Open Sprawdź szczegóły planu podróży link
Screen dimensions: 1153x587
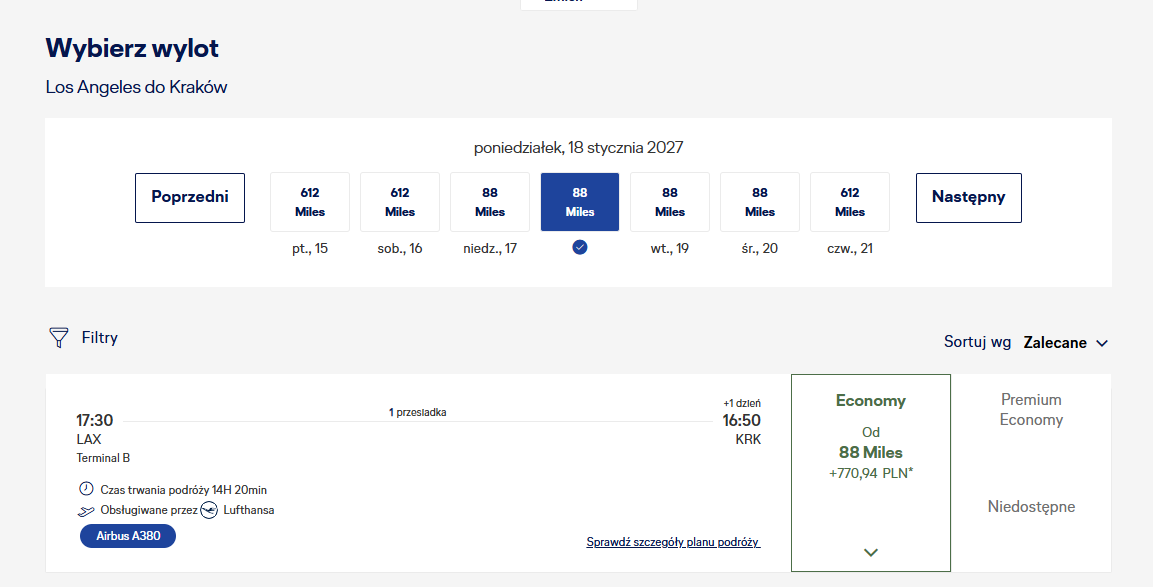(673, 542)
